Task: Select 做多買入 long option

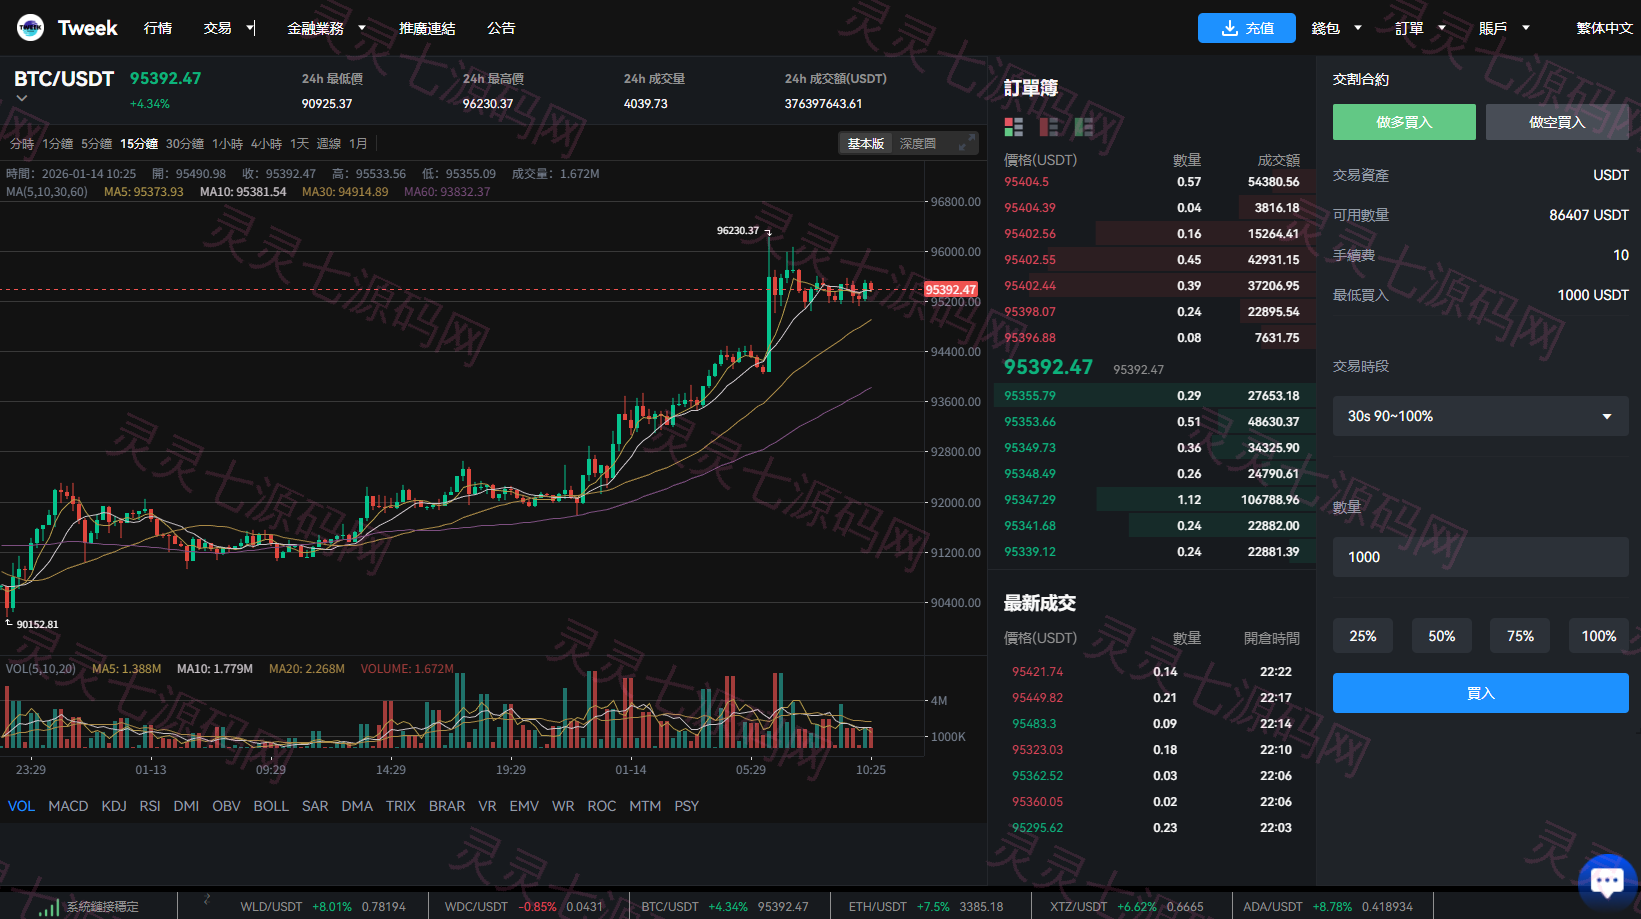Action: point(1404,122)
